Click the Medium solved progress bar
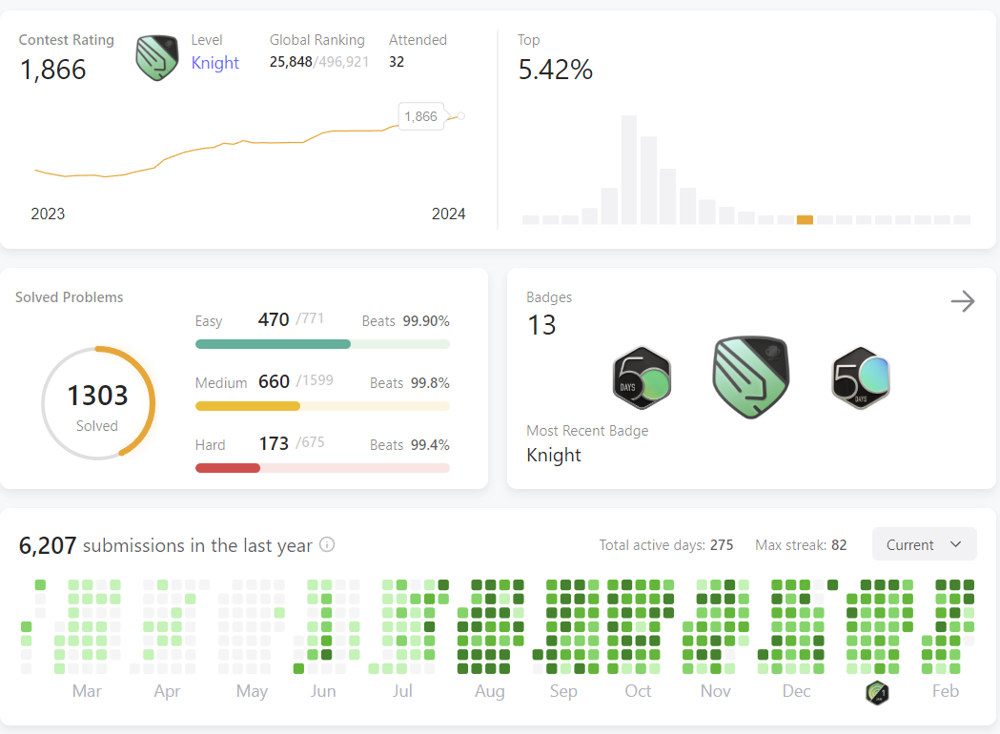 (322, 406)
